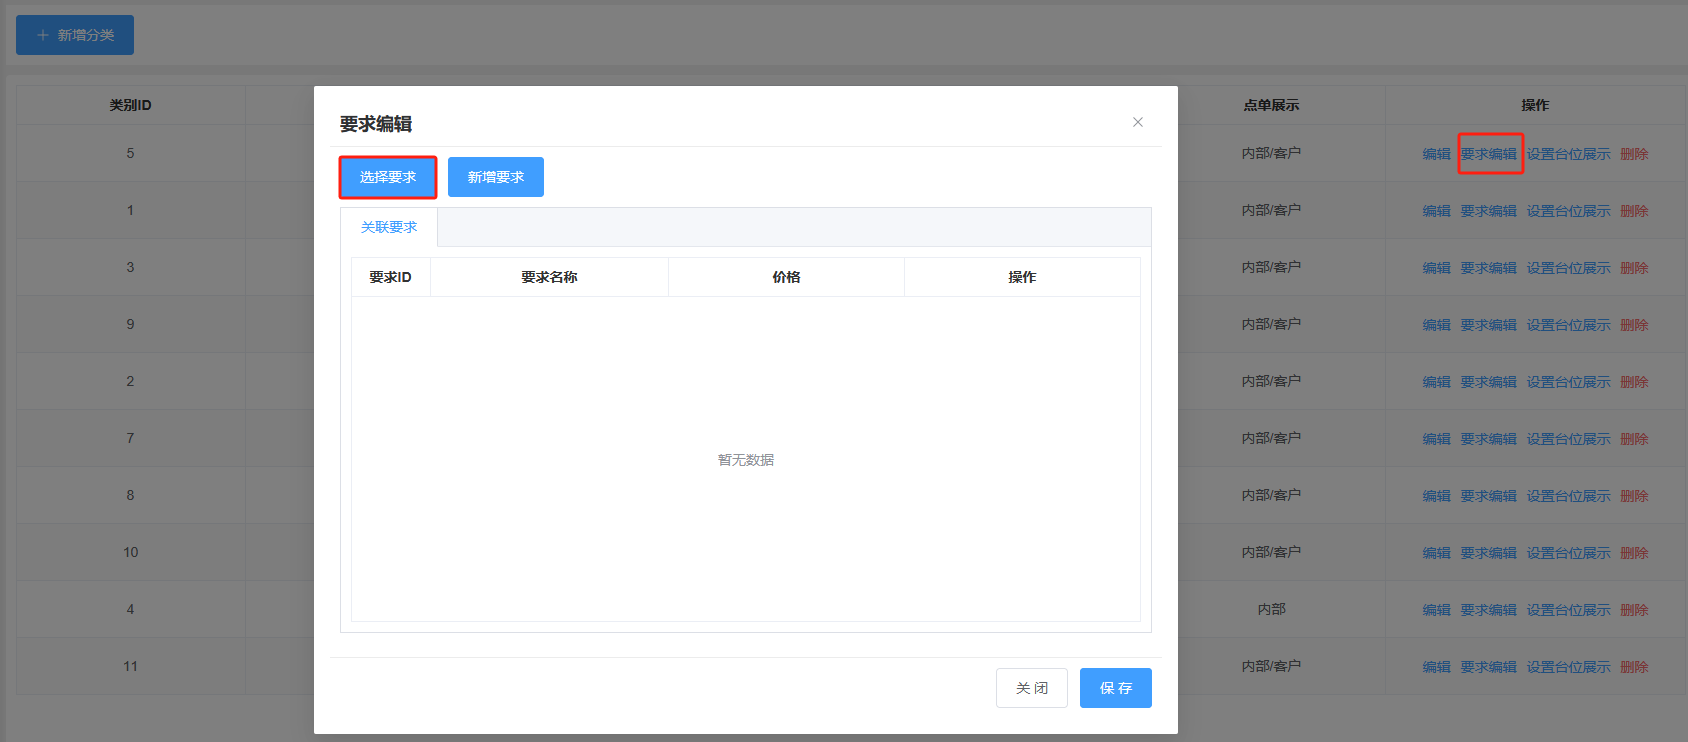Screen dimensions: 1688x742
Task: Click 删除 link in row with ID 3
Action: pyautogui.click(x=1634, y=268)
